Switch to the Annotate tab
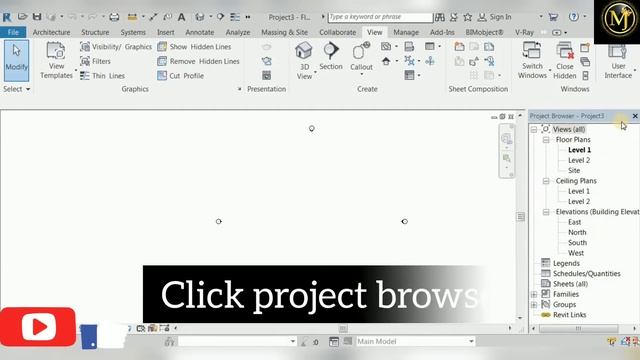 click(x=200, y=32)
